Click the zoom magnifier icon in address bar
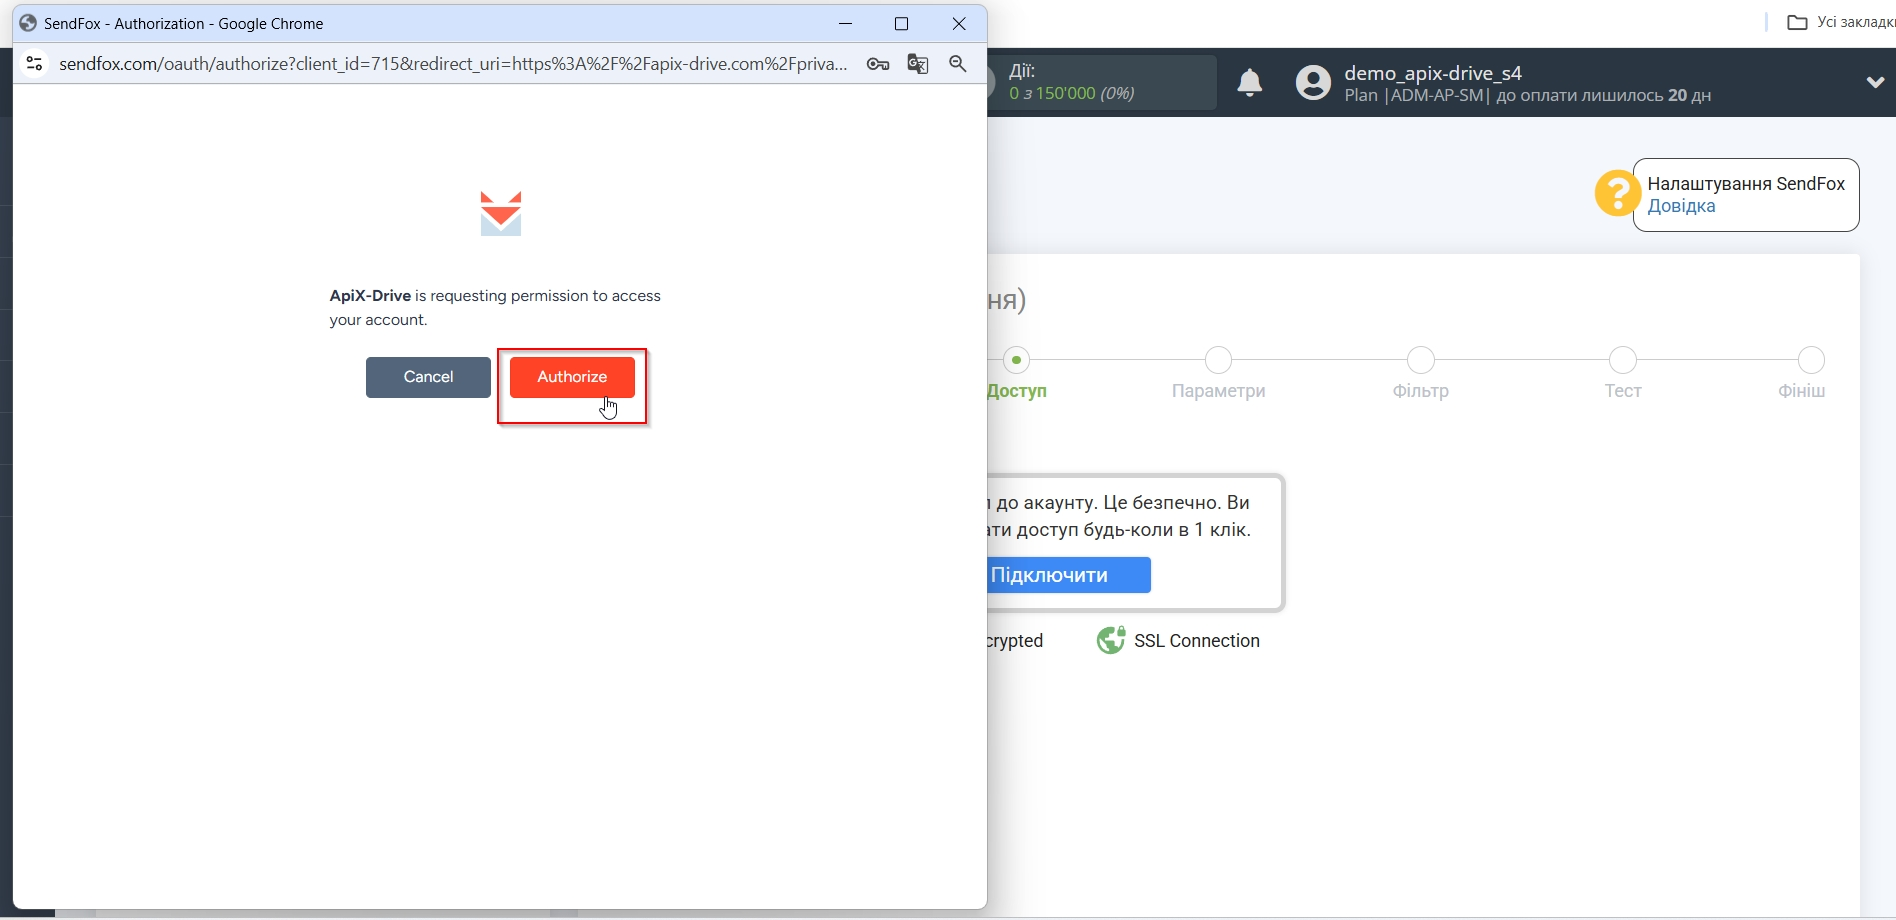Screen dimensions: 1896x920 coord(958,64)
